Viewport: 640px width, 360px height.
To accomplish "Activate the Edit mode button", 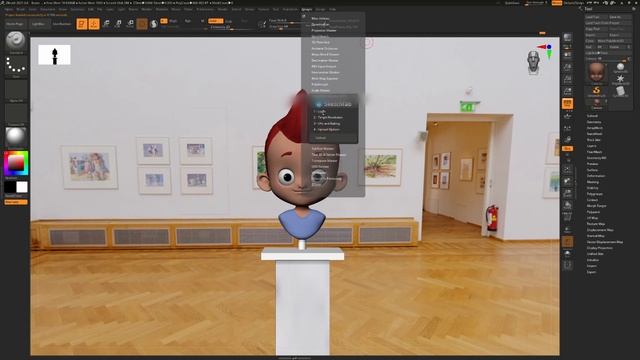I will tap(82, 24).
